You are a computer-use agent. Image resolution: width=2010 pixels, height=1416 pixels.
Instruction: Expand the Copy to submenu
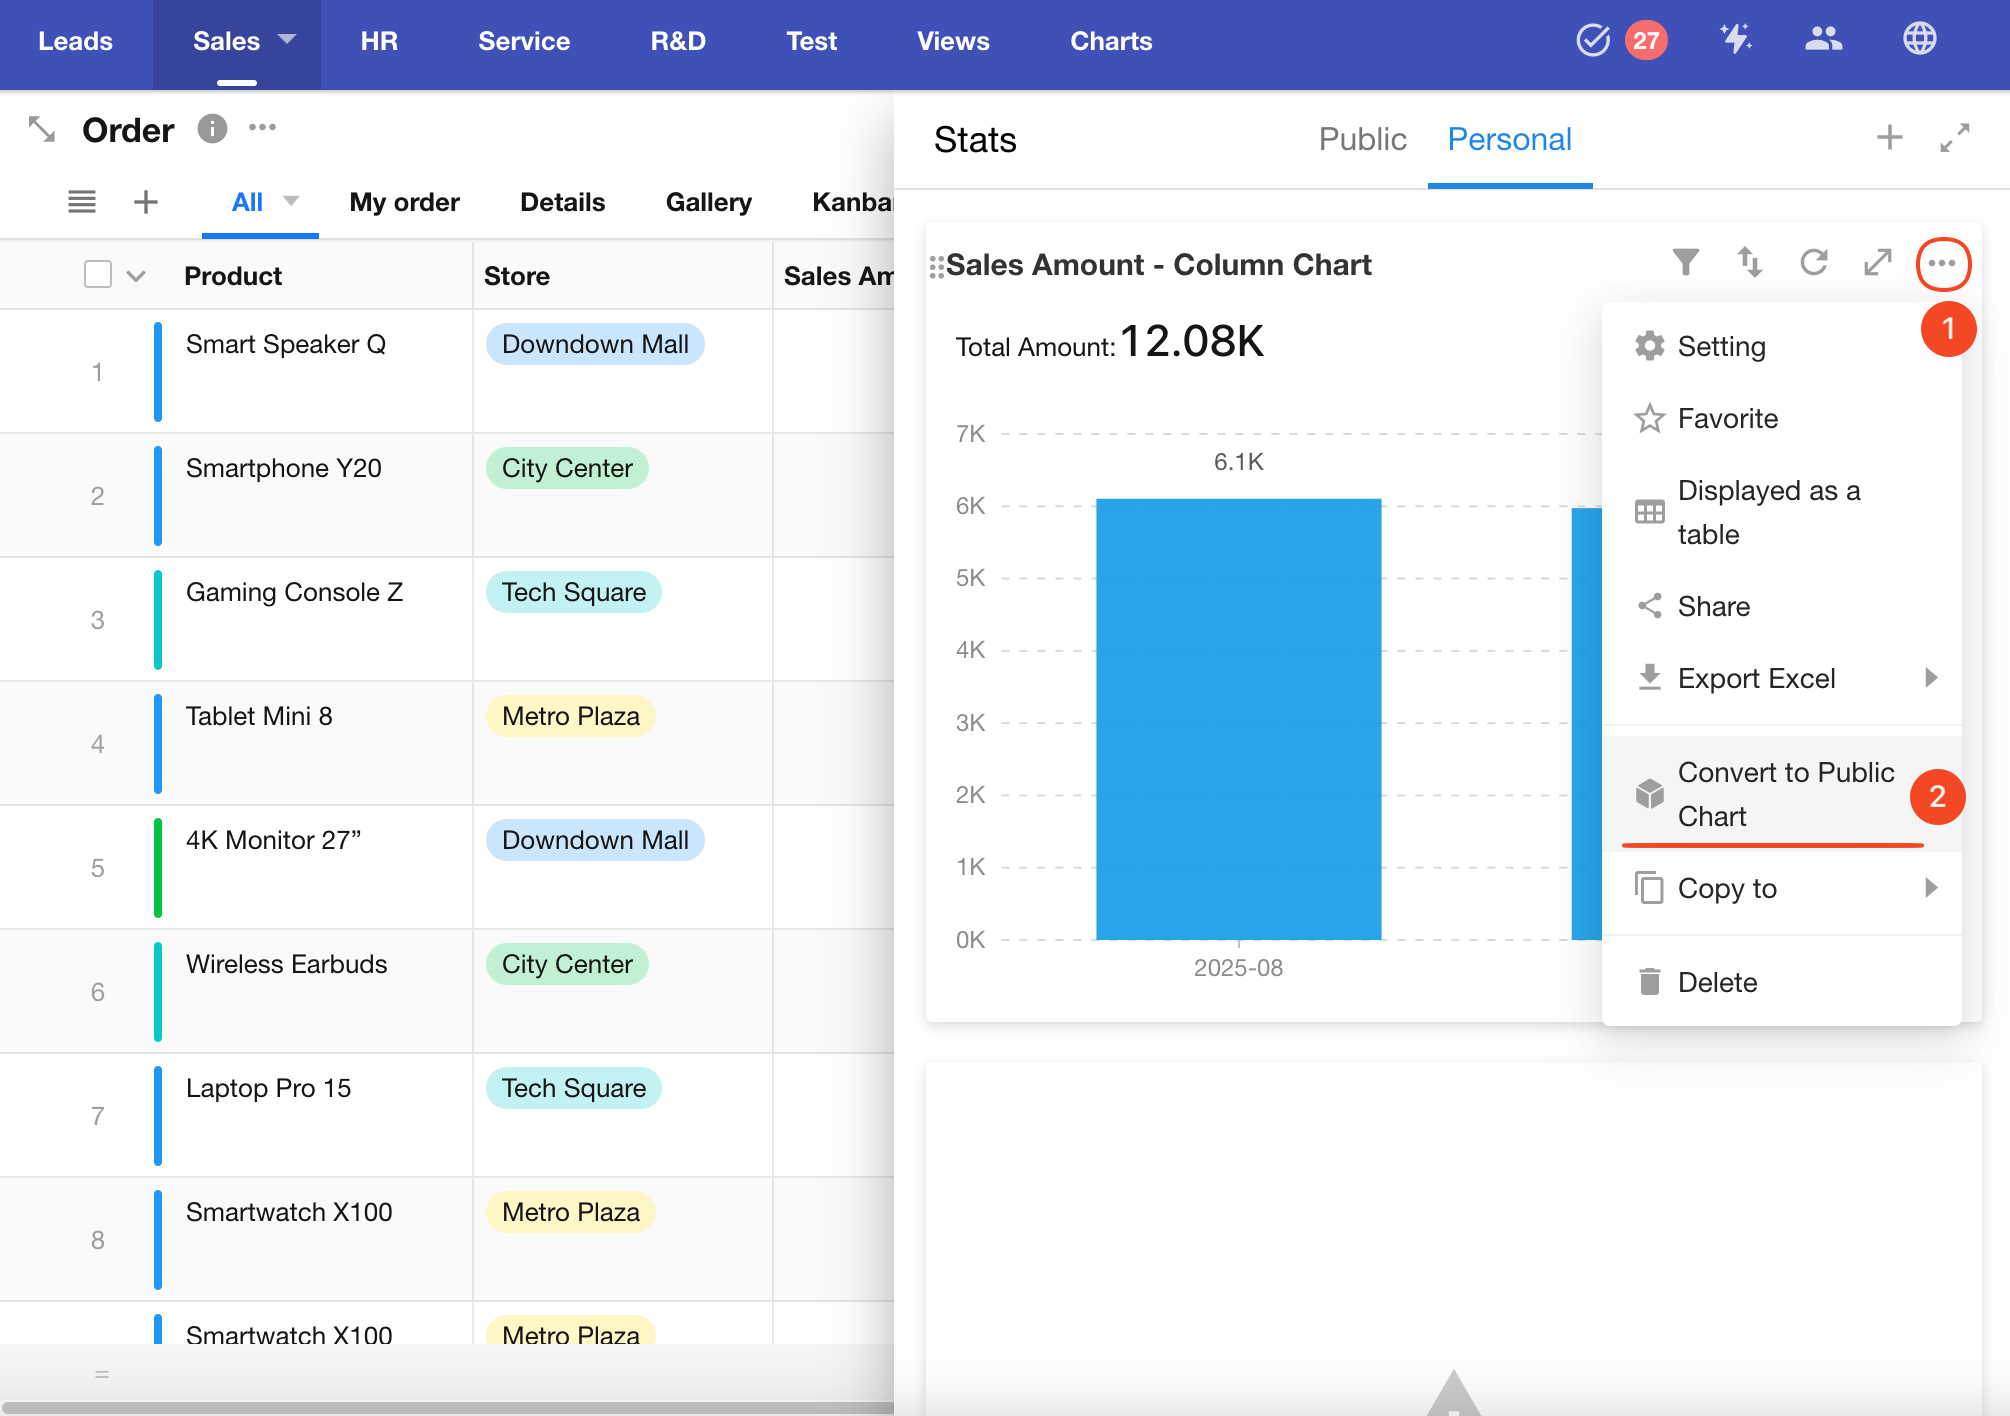click(1930, 888)
